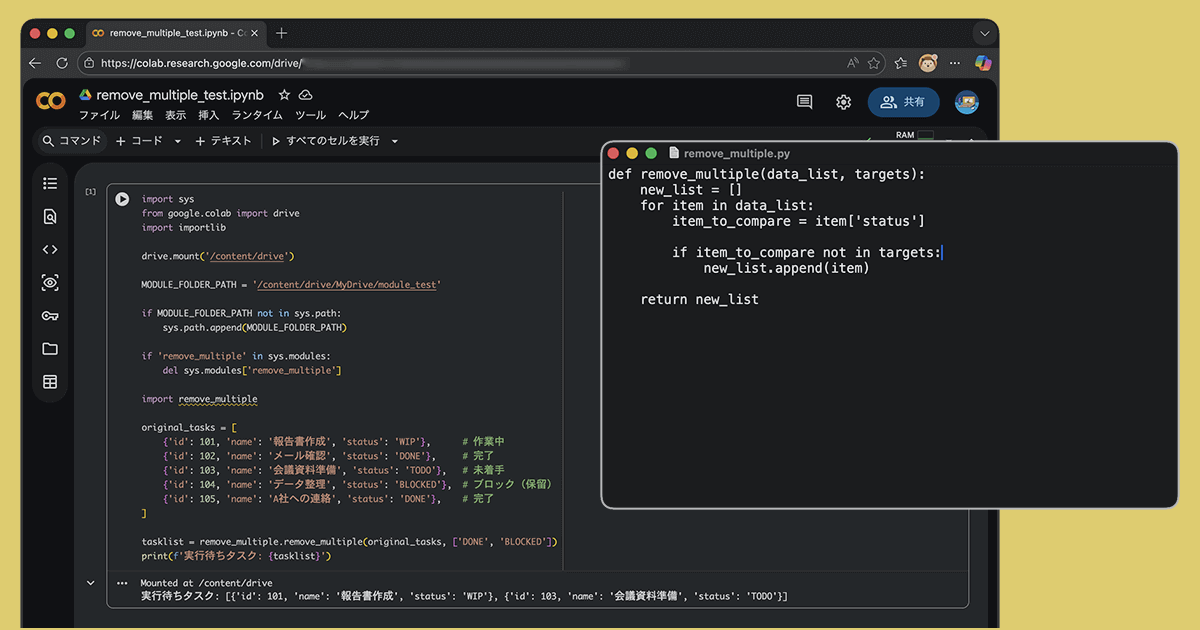Viewport: 1200px width, 630px height.
Task: Open Colab settings via the gear icon
Action: click(x=843, y=101)
